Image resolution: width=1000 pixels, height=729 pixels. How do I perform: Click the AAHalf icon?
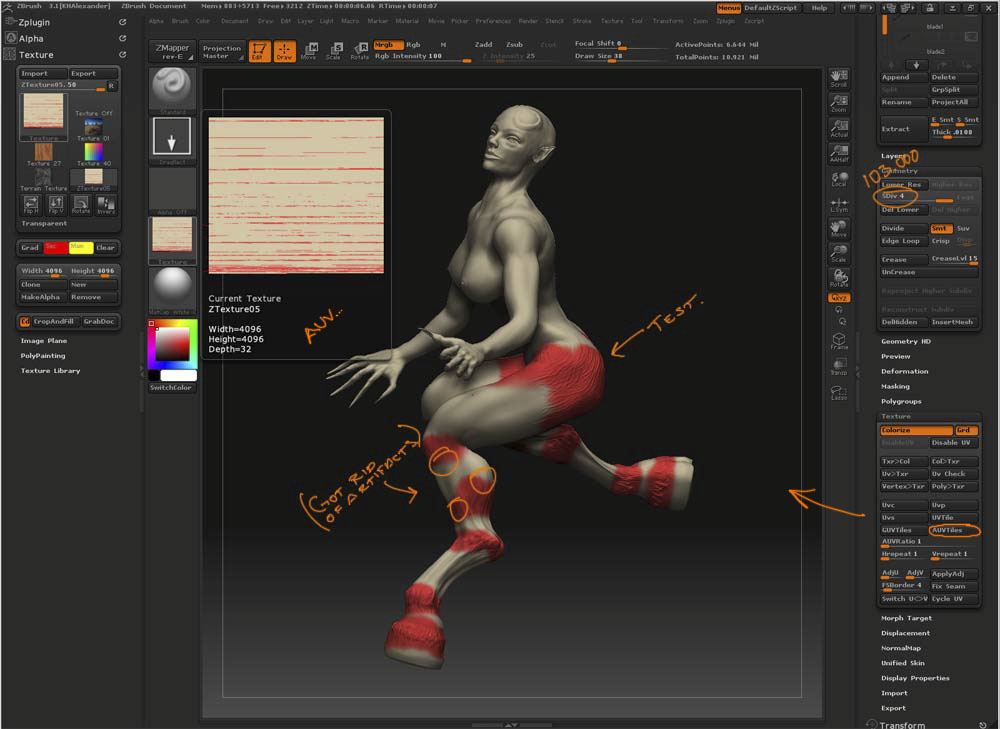839,154
